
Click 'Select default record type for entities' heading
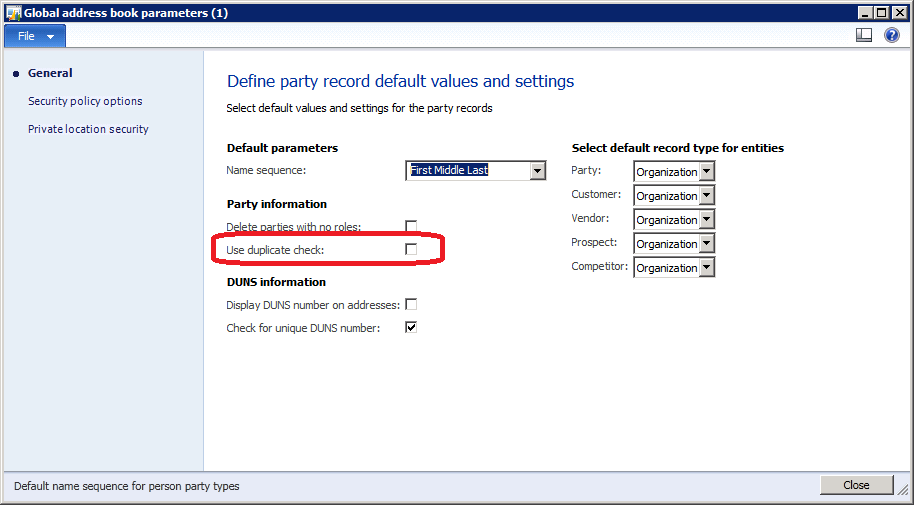click(x=677, y=148)
